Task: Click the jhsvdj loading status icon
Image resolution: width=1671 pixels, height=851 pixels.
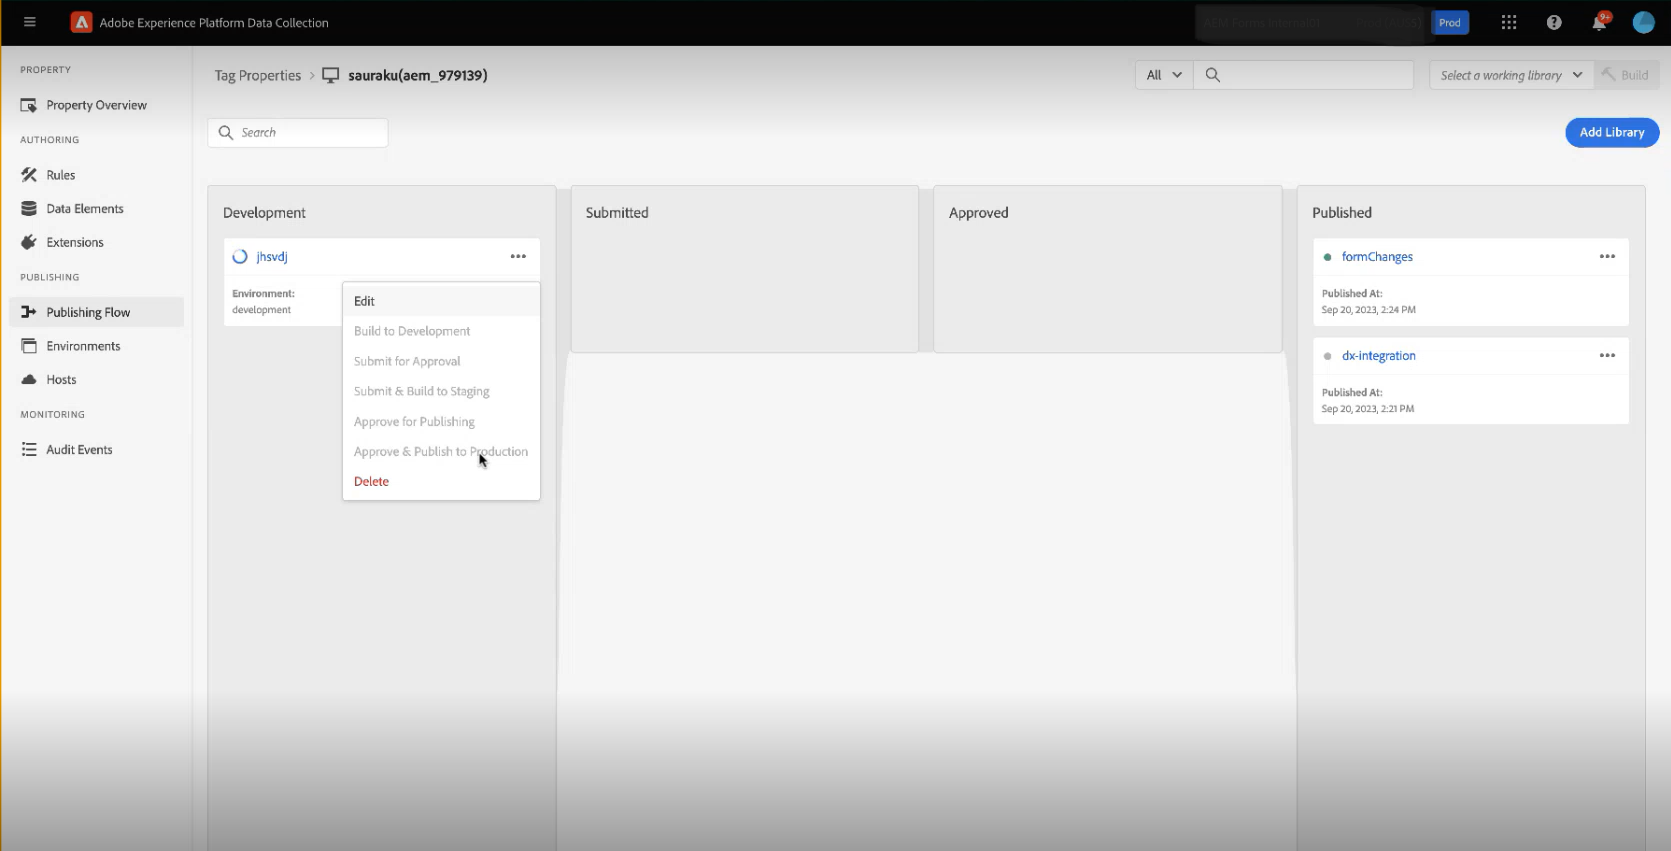Action: (x=240, y=257)
